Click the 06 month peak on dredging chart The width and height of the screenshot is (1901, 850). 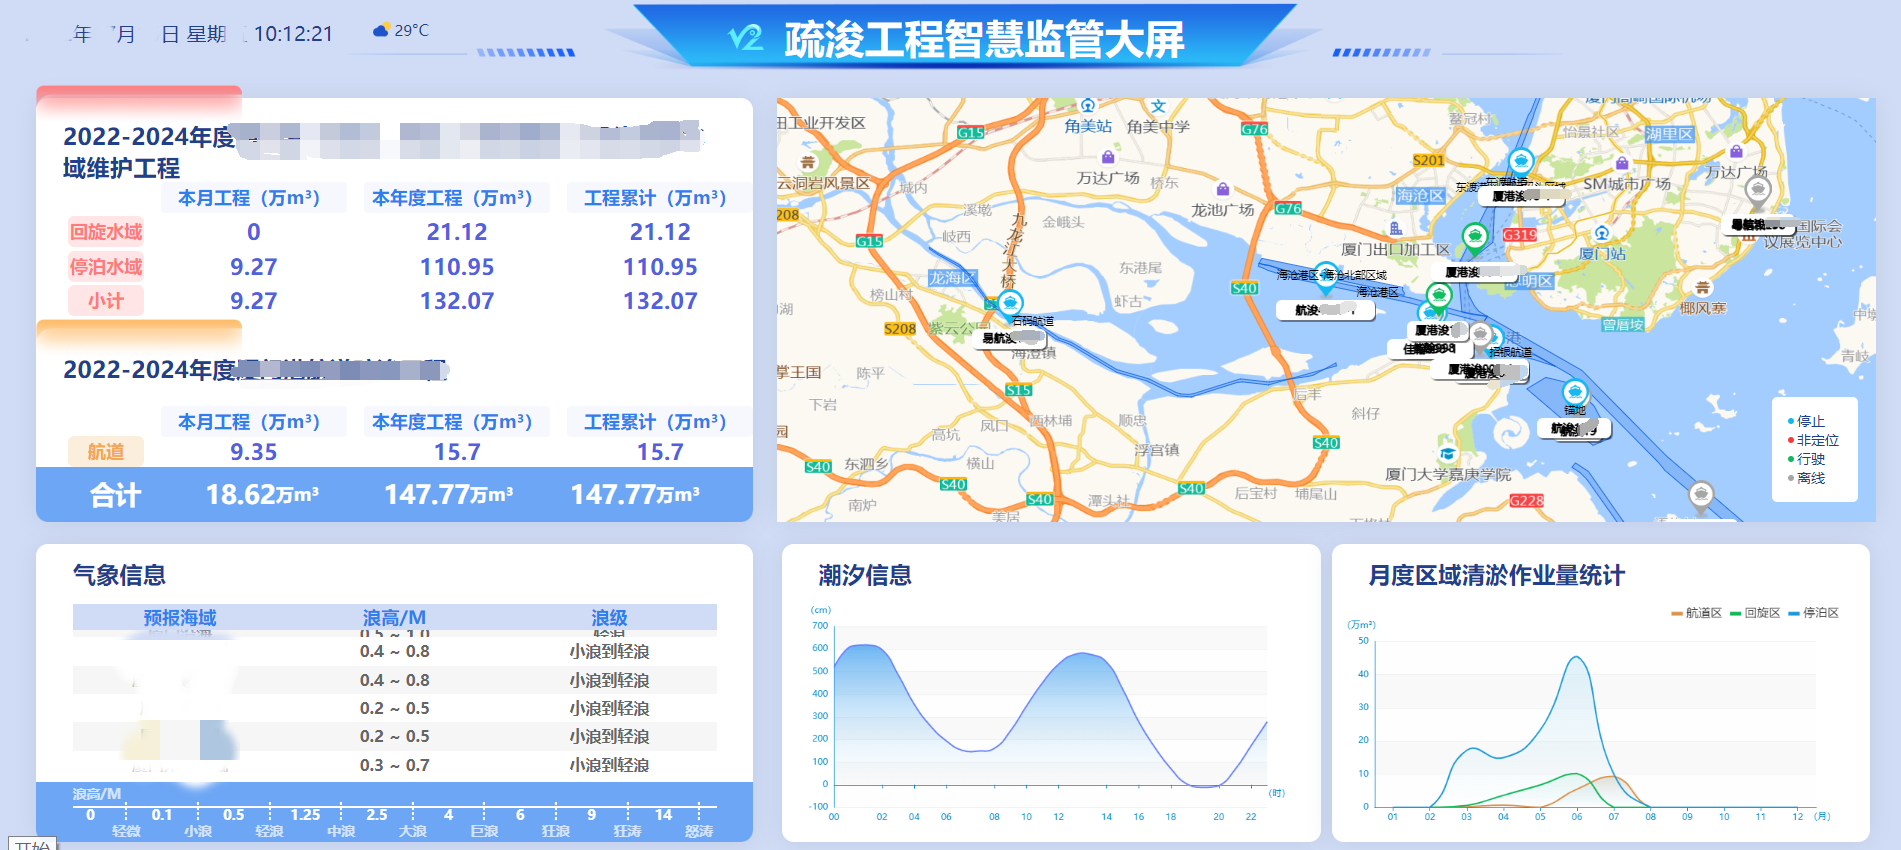click(x=1576, y=658)
